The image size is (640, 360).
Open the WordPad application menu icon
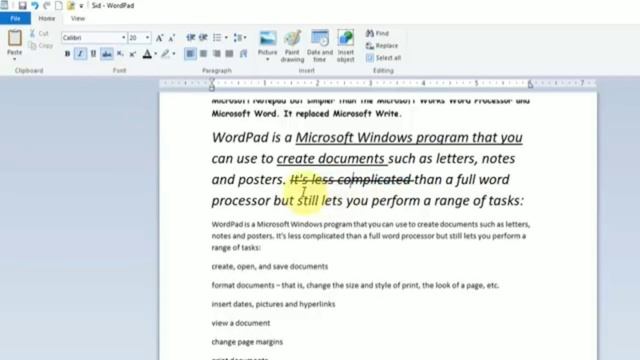click(4, 5)
